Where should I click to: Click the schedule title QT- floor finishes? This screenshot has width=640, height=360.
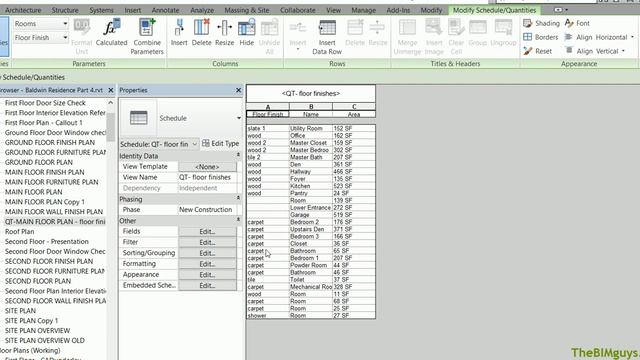311,93
